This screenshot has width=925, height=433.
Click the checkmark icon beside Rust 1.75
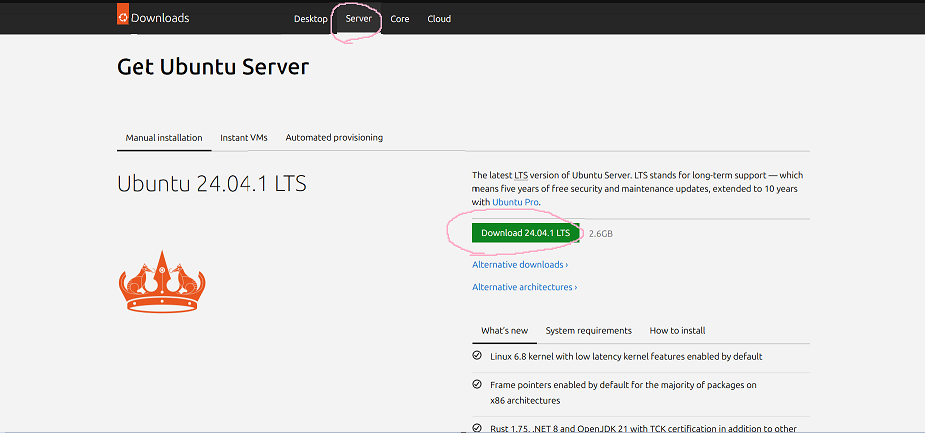coord(477,428)
